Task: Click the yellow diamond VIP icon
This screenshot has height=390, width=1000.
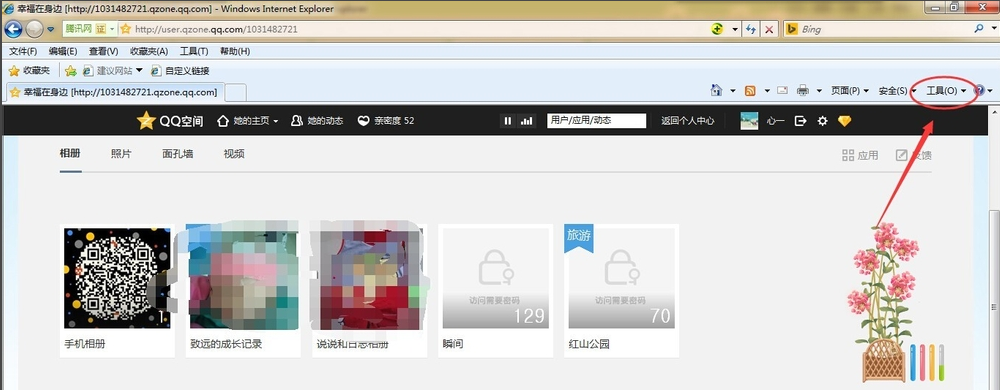Action: [x=844, y=120]
